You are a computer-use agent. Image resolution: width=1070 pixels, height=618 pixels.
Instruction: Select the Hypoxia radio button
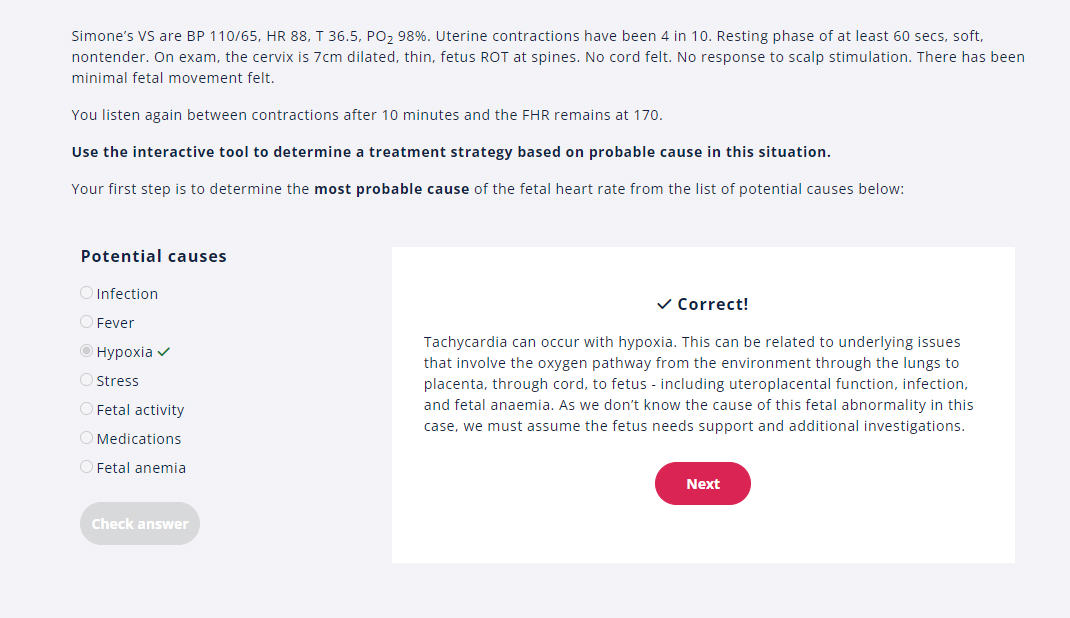tap(86, 350)
